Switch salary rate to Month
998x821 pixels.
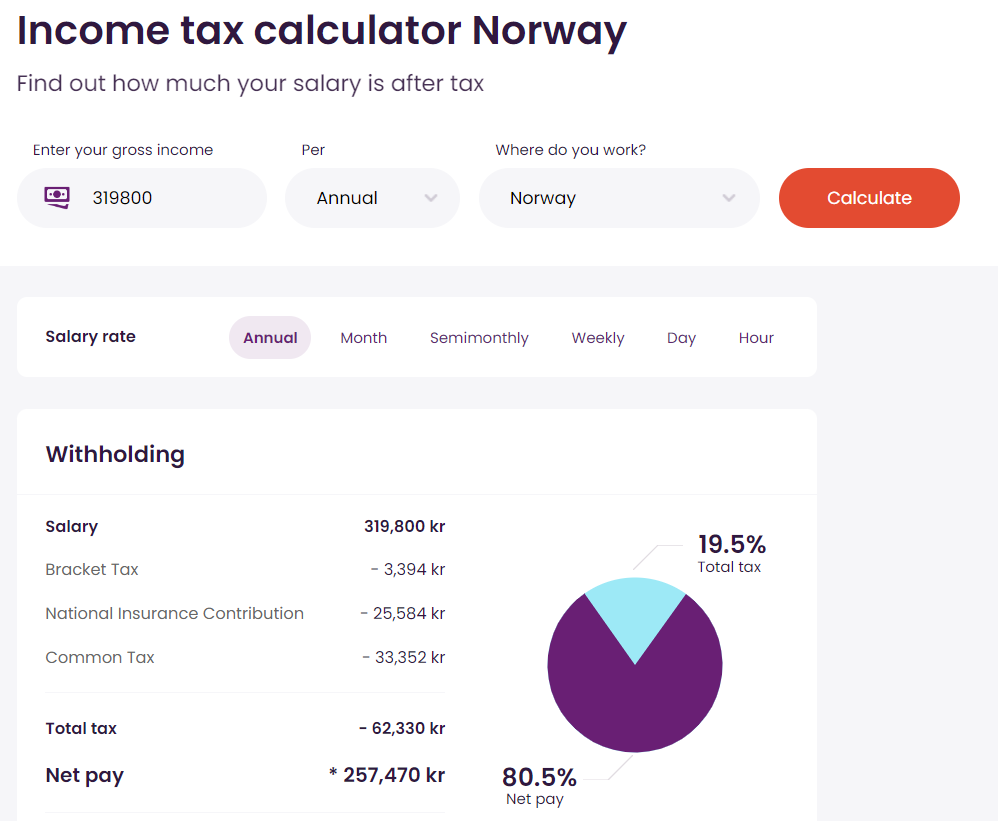tap(363, 338)
